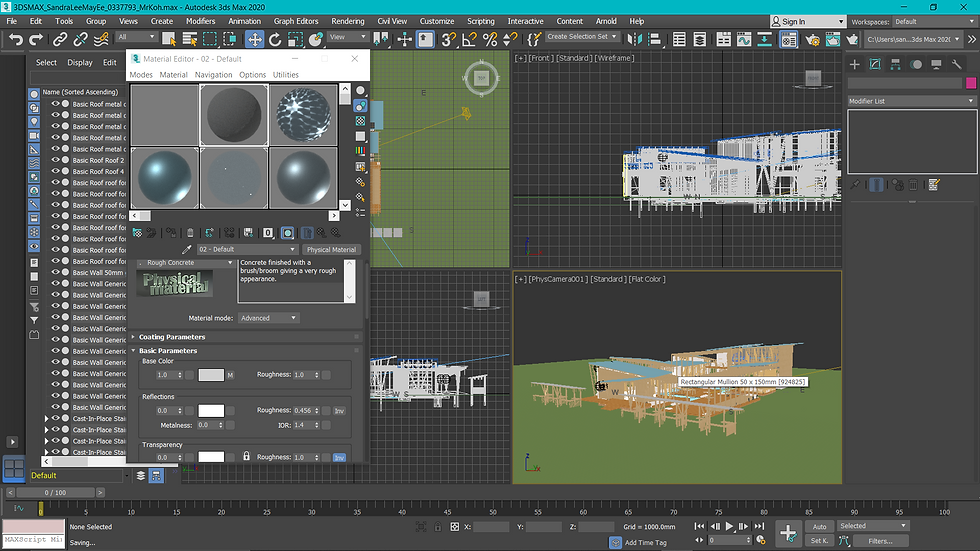980x551 pixels.
Task: Open the Rough Concrete preset dropdown
Action: tap(186, 262)
